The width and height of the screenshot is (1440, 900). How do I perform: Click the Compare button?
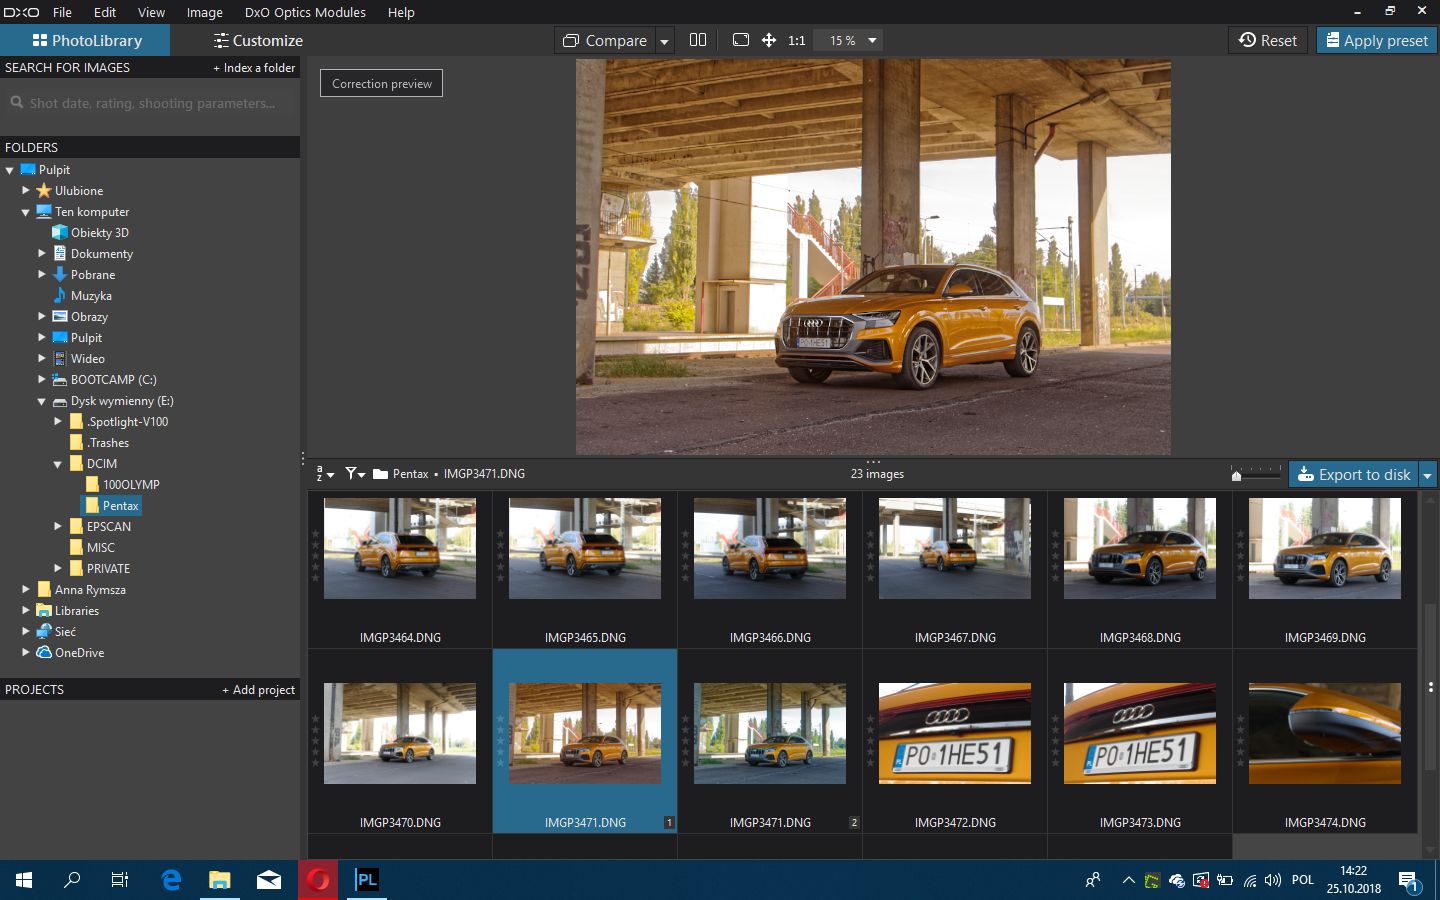pos(605,41)
